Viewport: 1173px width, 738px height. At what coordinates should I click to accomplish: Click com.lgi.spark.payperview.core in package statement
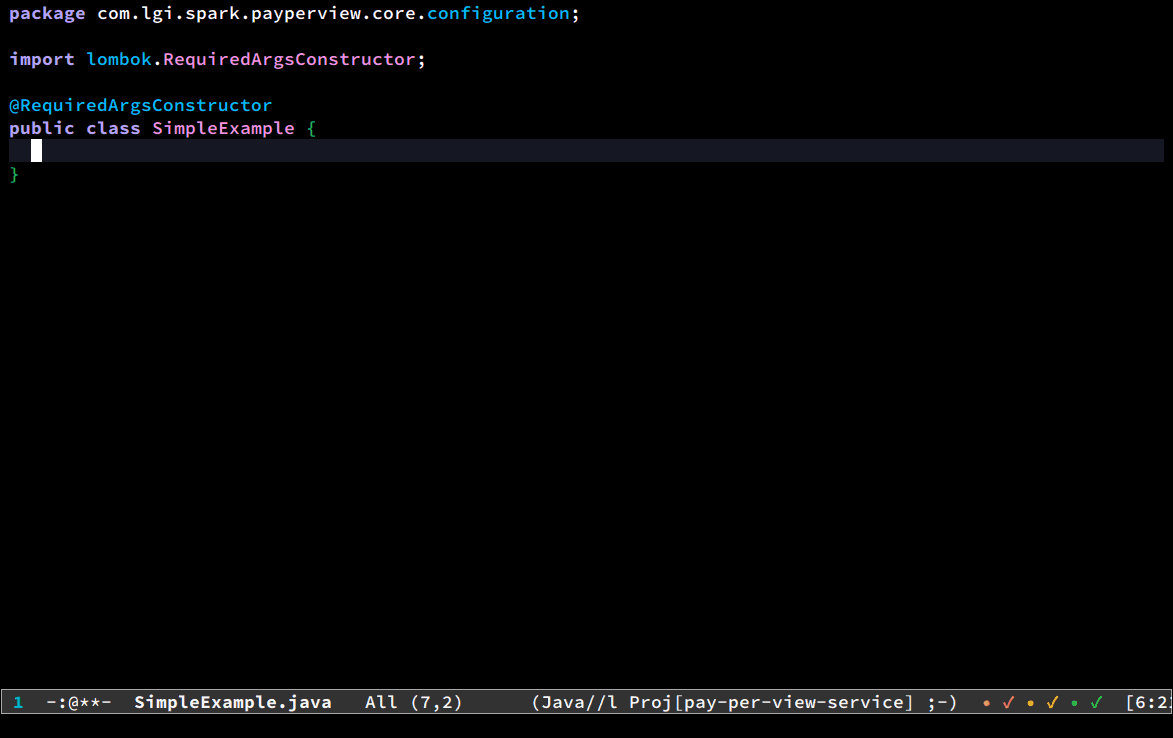click(257, 13)
